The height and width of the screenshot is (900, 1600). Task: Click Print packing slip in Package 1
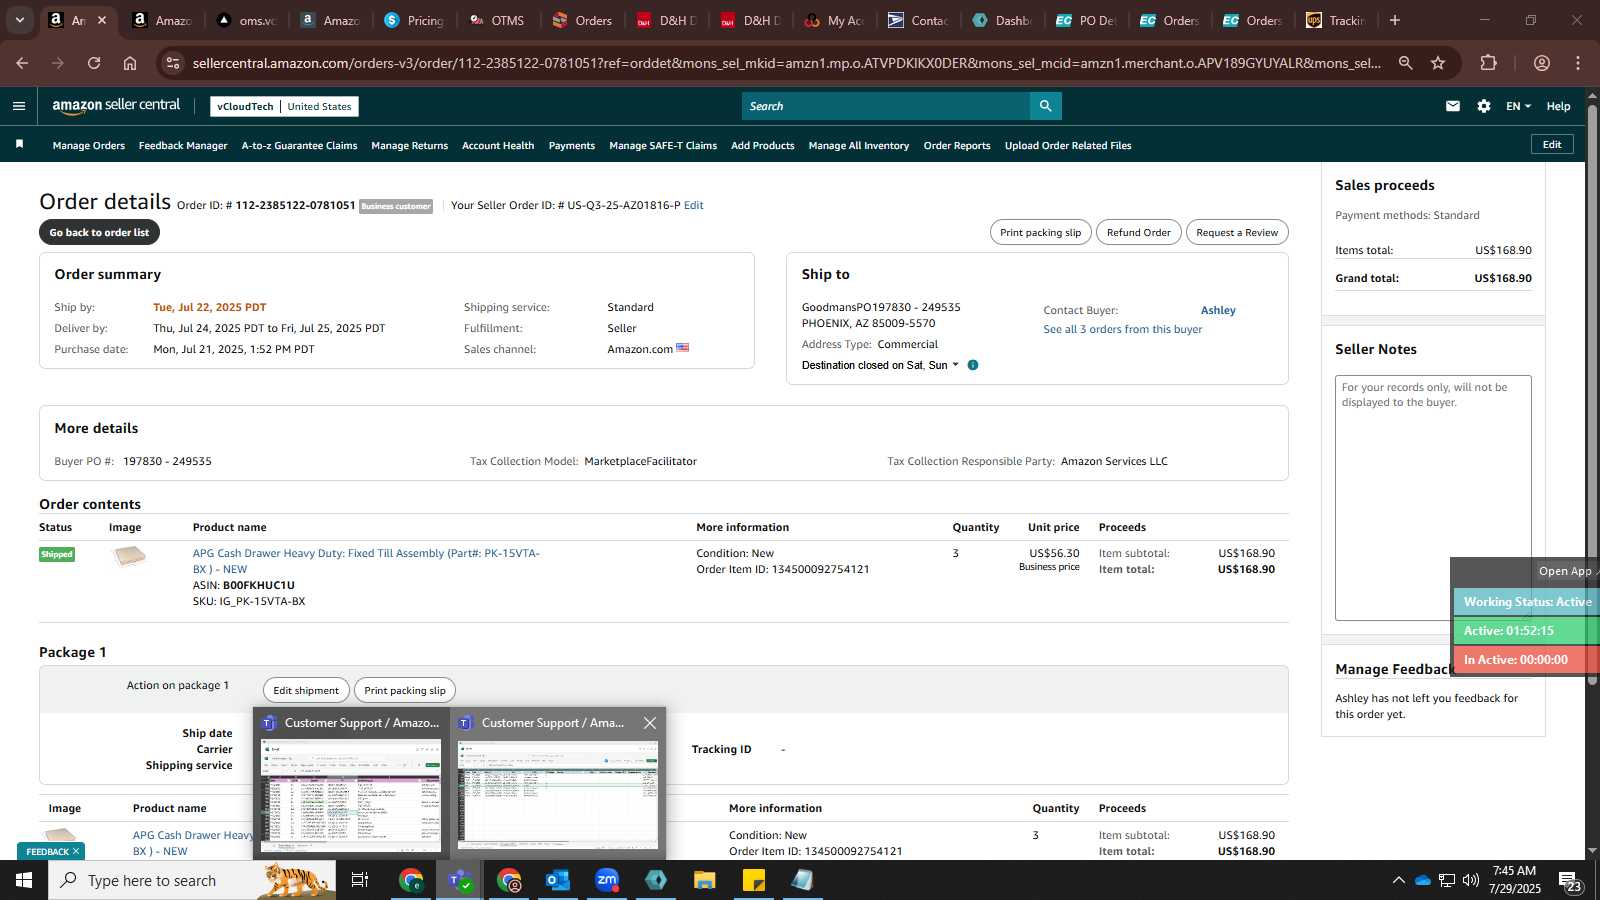click(405, 690)
